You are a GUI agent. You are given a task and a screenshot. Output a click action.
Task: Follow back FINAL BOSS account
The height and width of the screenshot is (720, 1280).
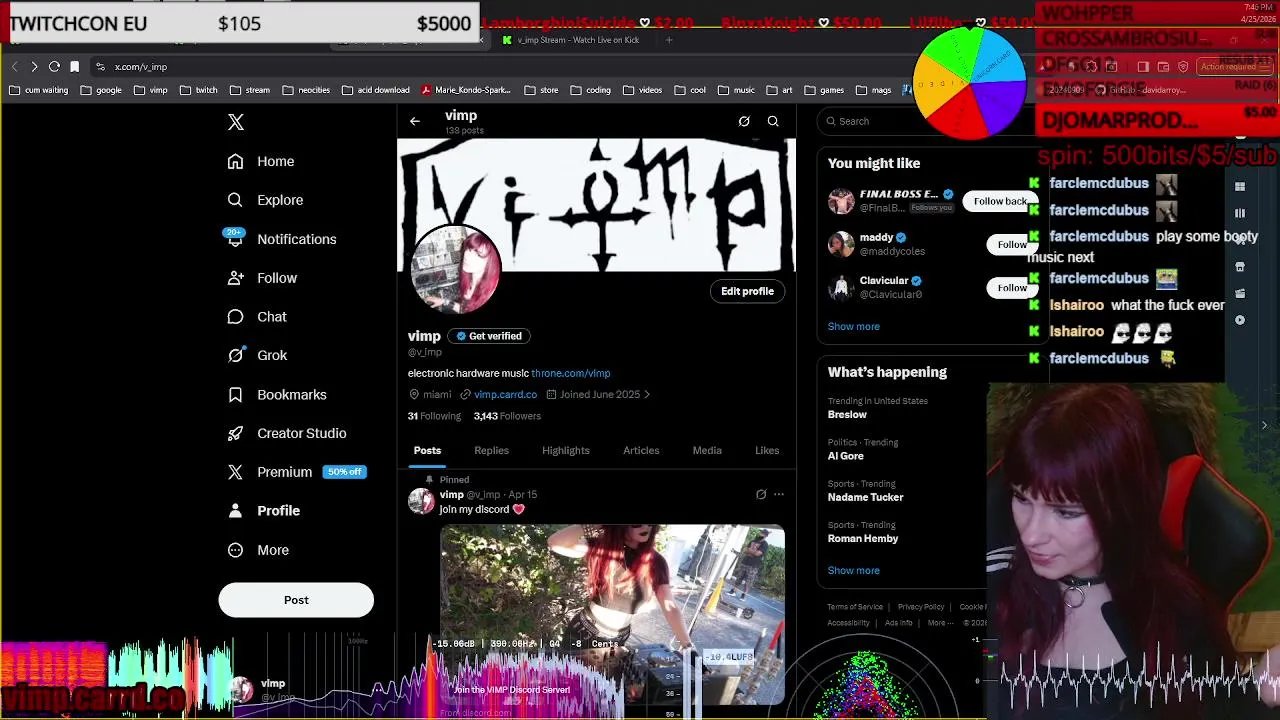[x=1000, y=201]
